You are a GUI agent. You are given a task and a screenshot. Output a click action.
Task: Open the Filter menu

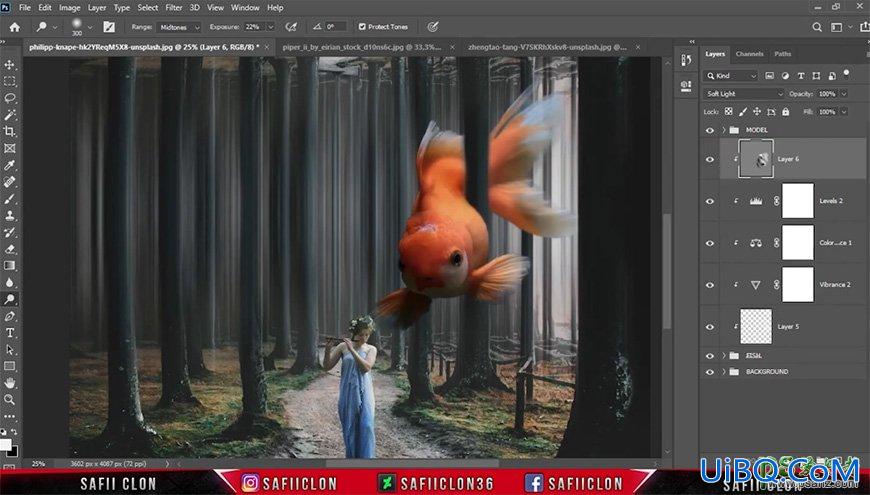(x=174, y=8)
